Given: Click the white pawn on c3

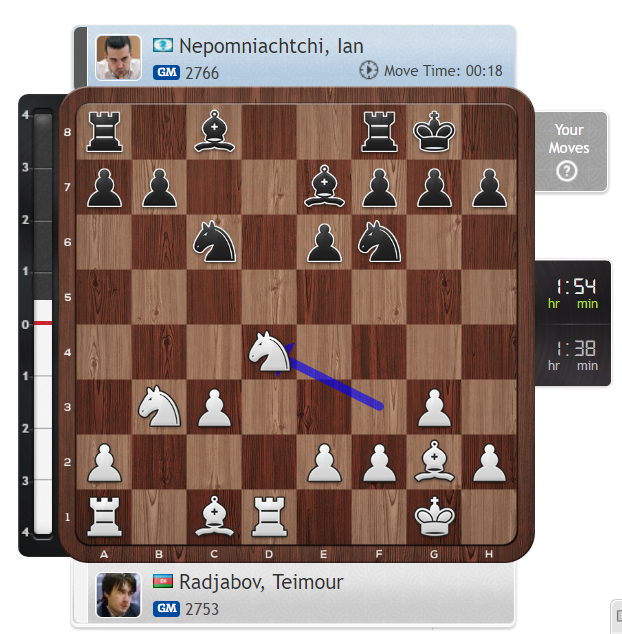Looking at the screenshot, I should point(214,408).
